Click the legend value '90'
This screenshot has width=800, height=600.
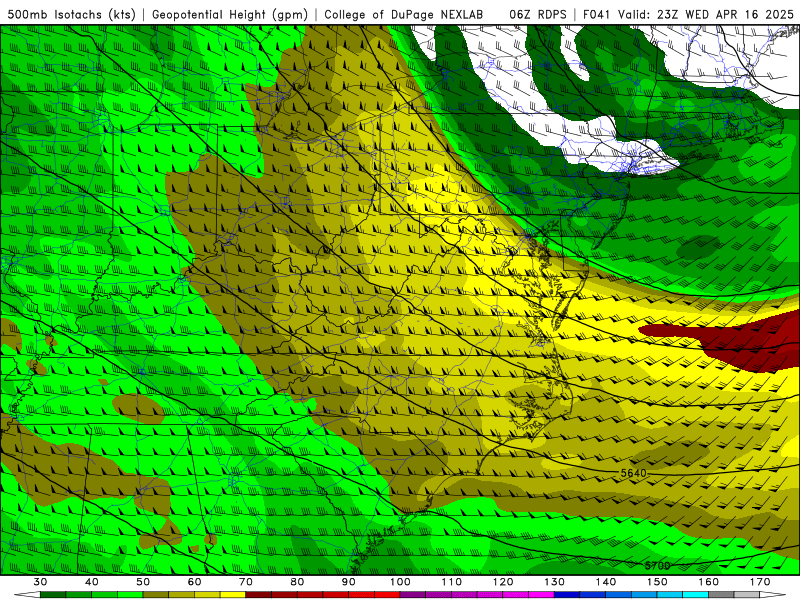pos(349,582)
